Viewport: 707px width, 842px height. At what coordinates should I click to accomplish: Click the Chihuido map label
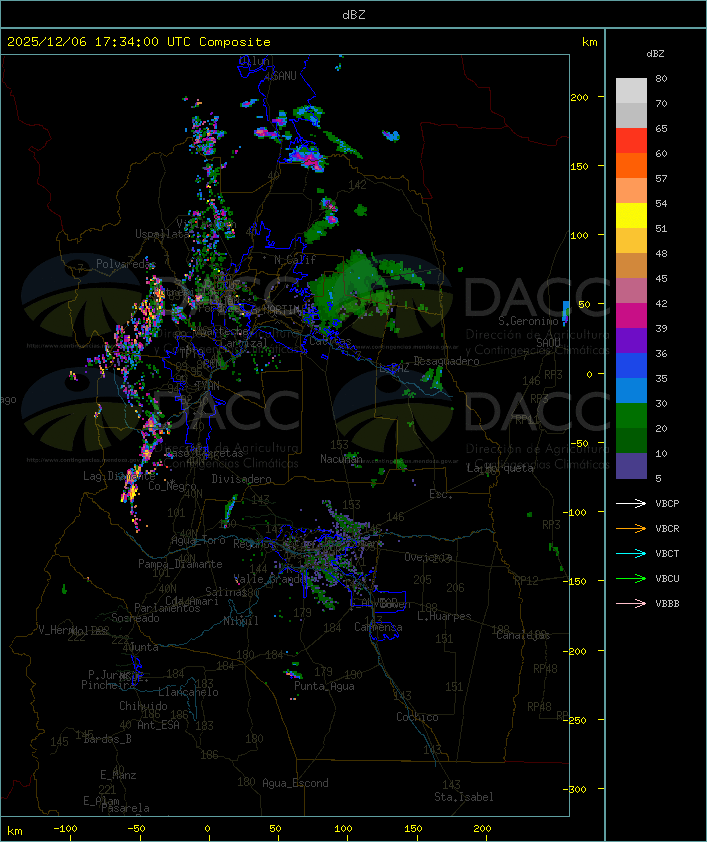(143, 706)
